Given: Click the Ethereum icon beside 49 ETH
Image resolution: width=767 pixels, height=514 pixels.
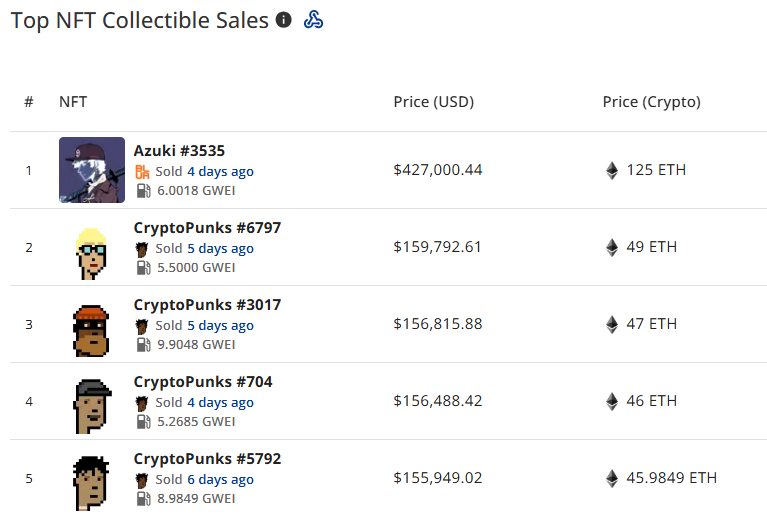Looking at the screenshot, I should (x=612, y=247).
